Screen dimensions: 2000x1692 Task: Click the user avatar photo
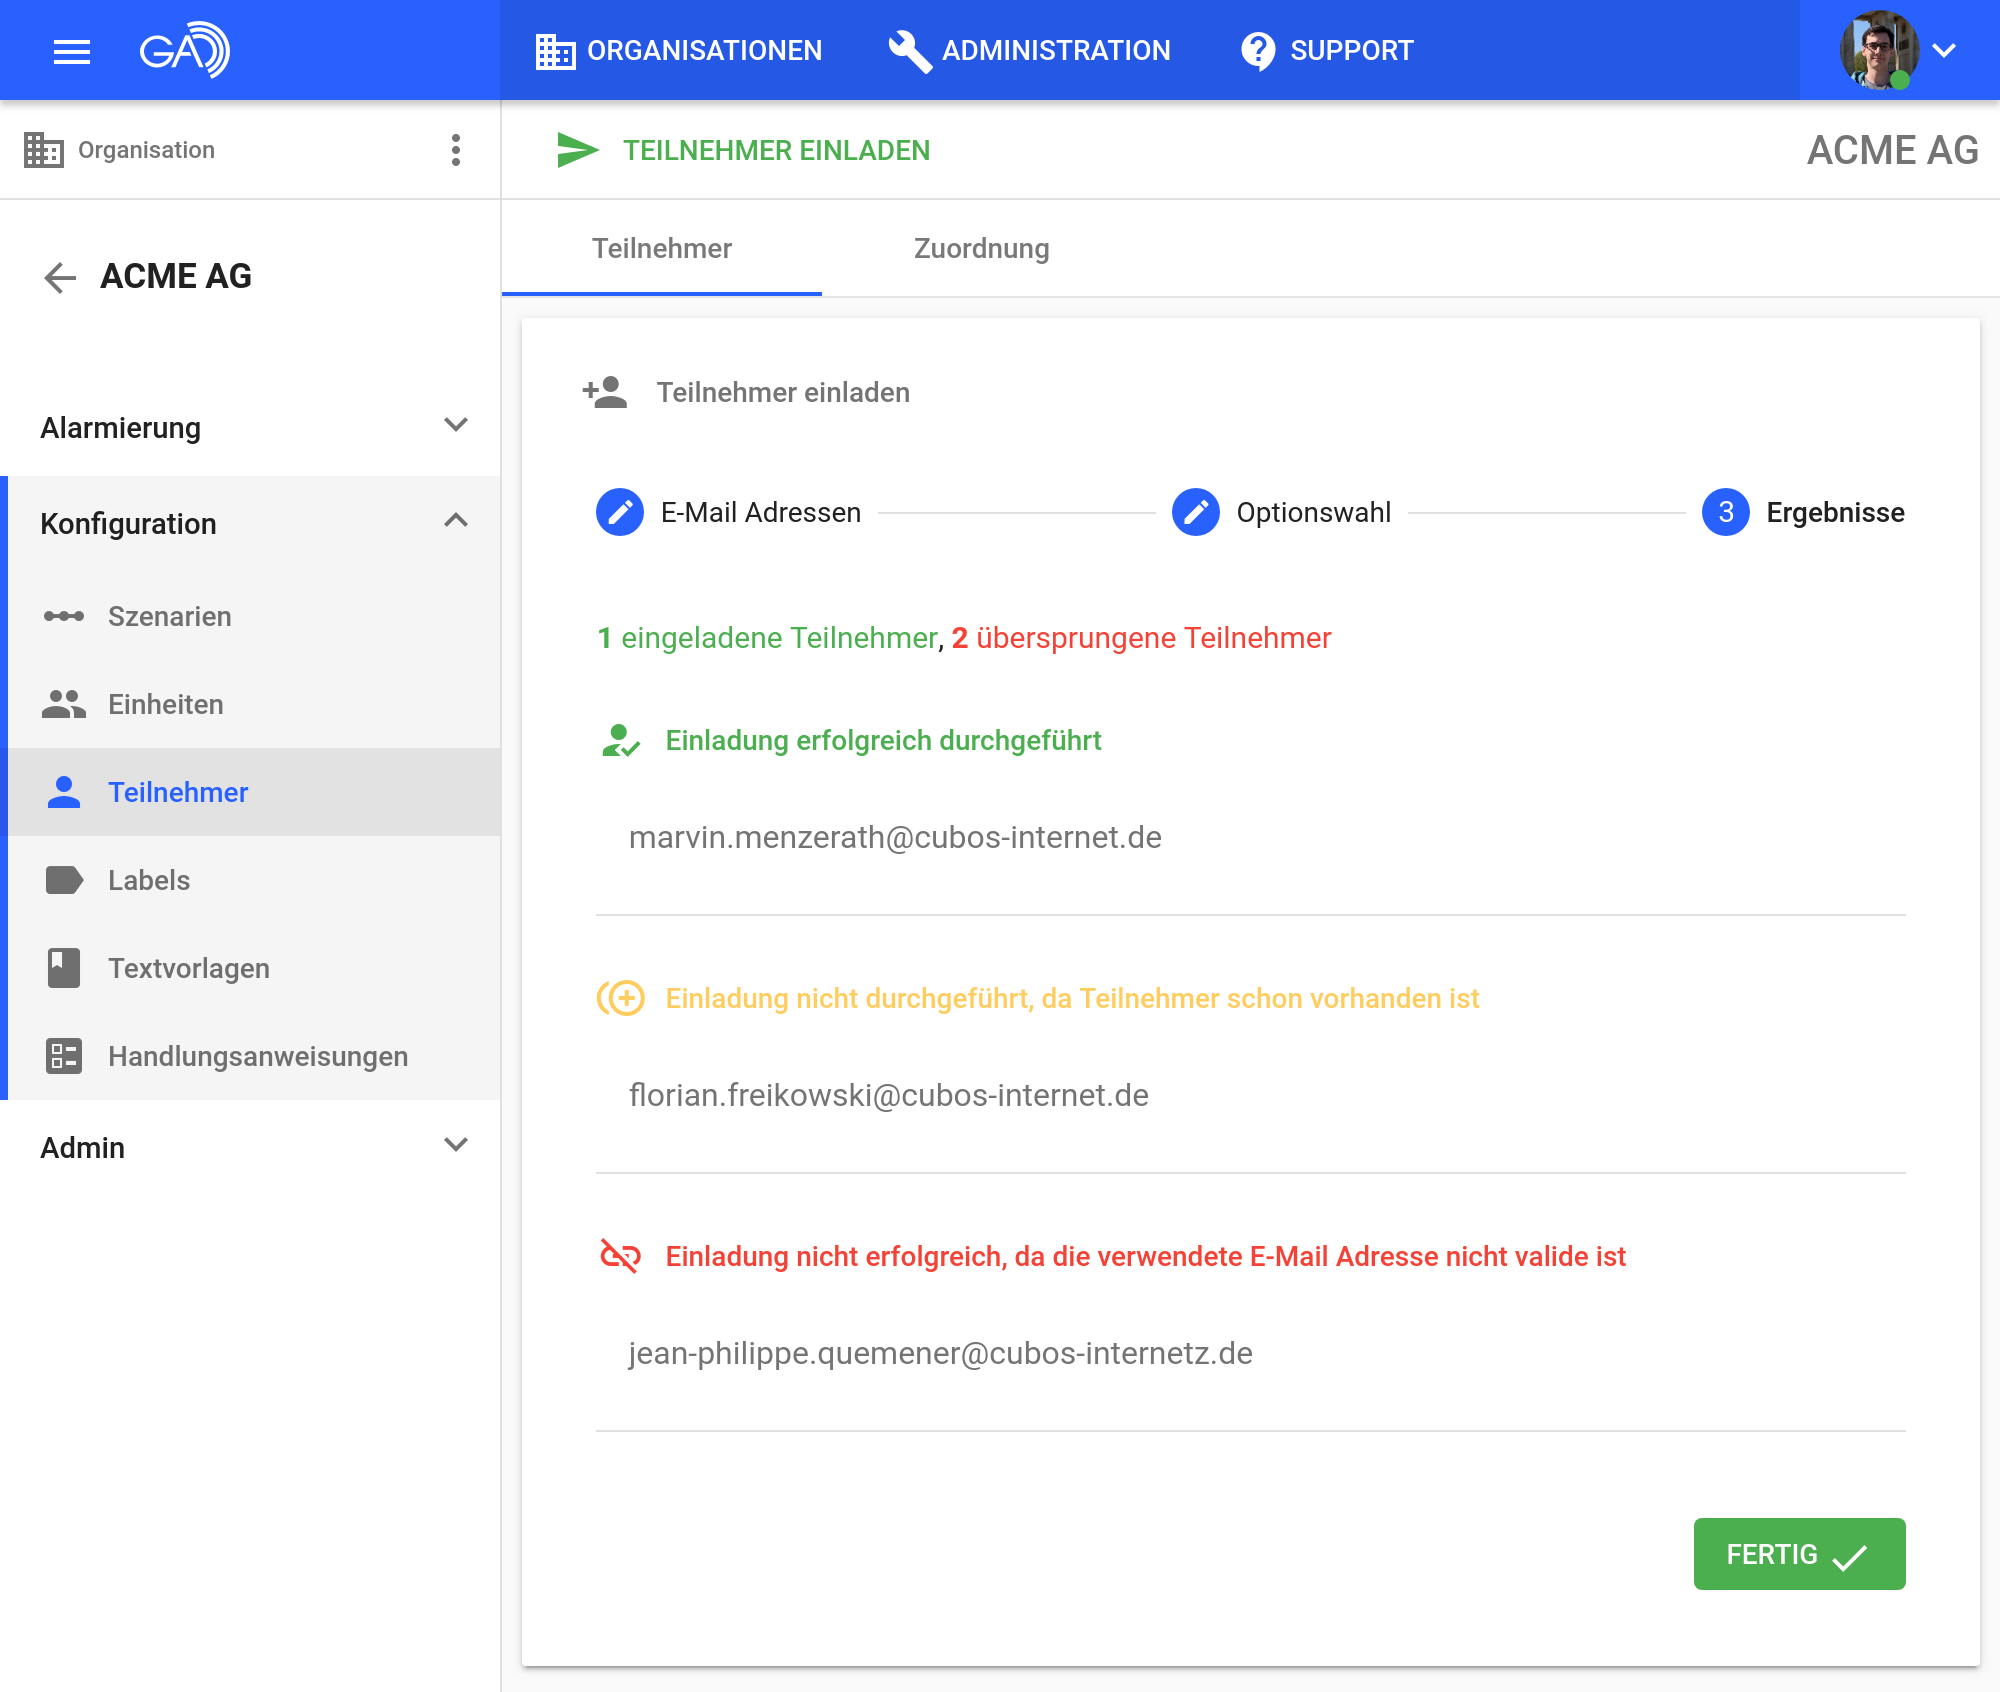pos(1878,50)
